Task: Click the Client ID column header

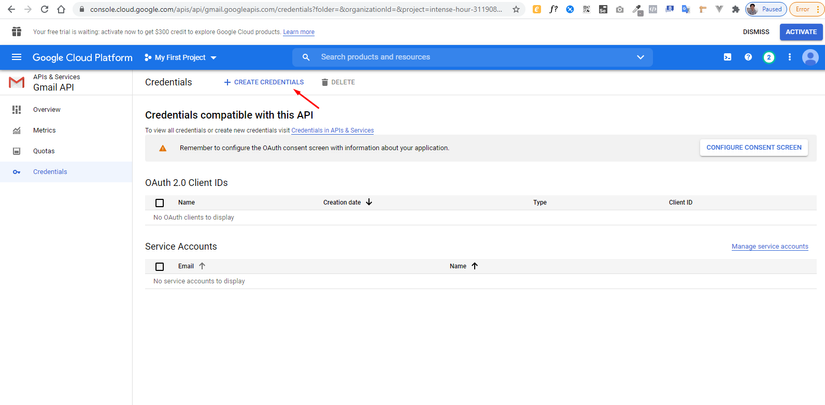Action: (681, 202)
